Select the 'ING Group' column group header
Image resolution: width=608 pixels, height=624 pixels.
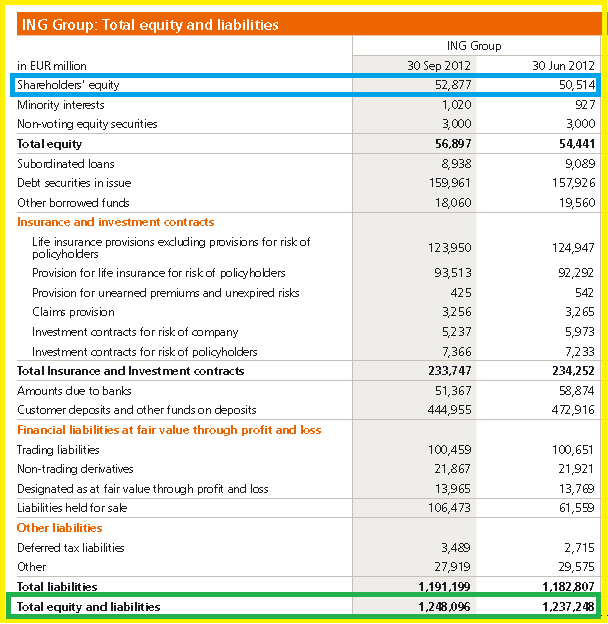[x=474, y=46]
